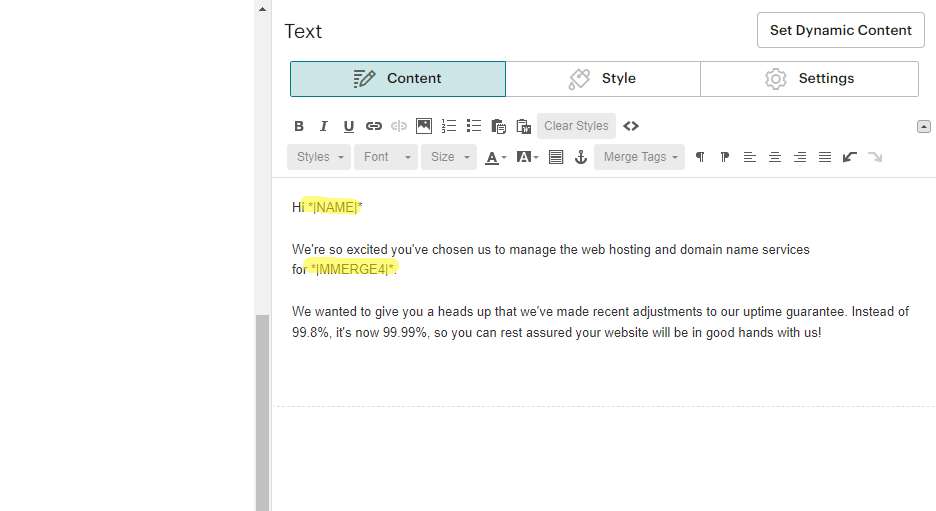Redo the last edit
This screenshot has height=511, width=936.
coord(875,157)
